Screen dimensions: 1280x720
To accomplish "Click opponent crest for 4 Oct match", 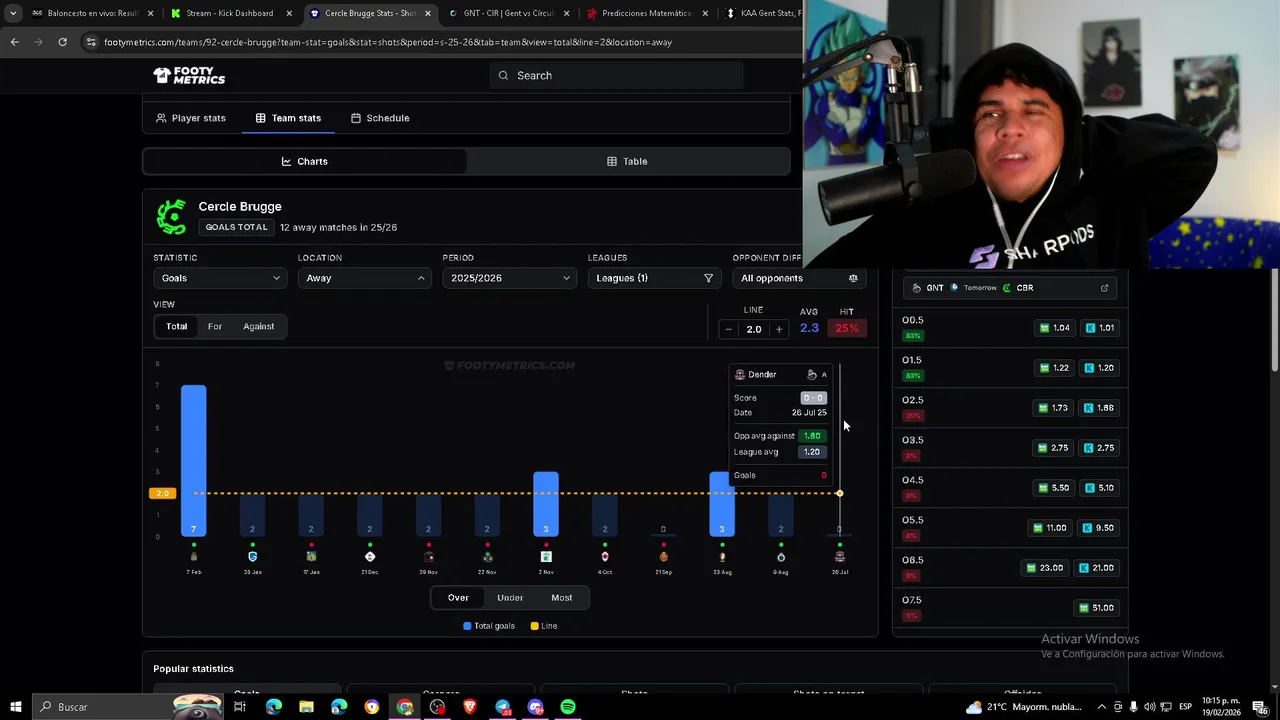I will (605, 557).
